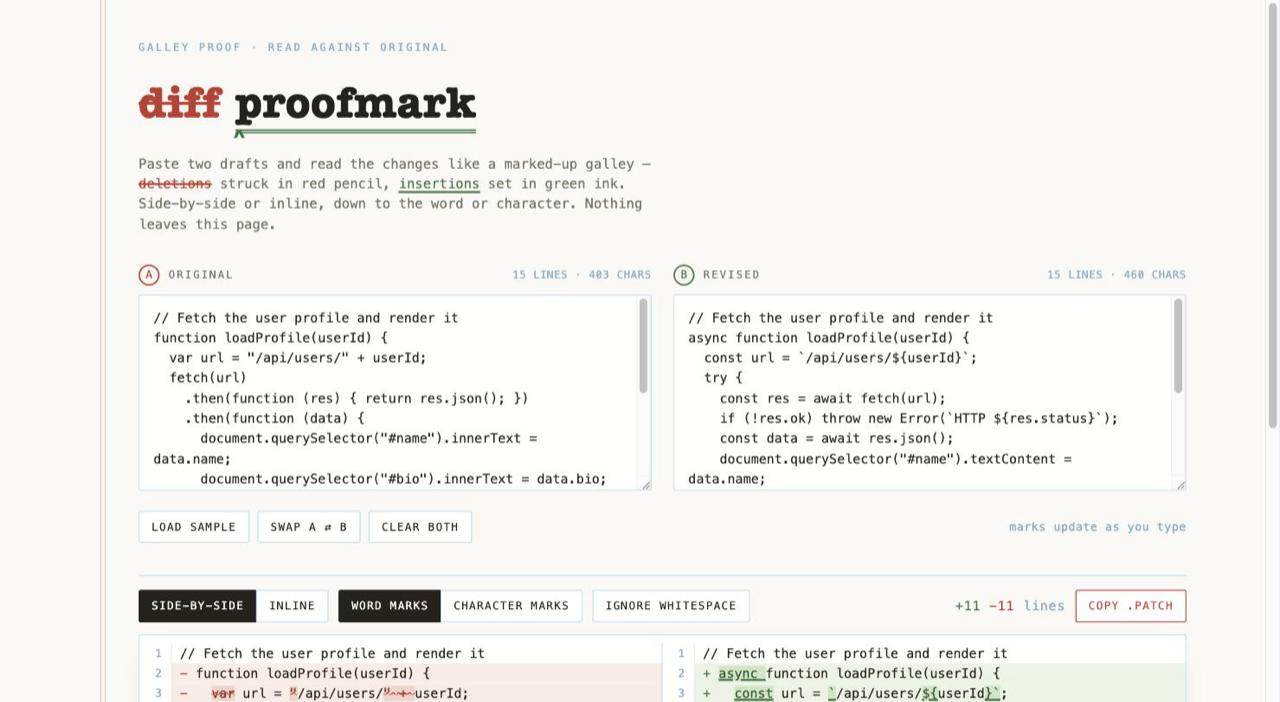The height and width of the screenshot is (702, 1280).
Task: Switch to Side-by-Side view
Action: coord(197,606)
